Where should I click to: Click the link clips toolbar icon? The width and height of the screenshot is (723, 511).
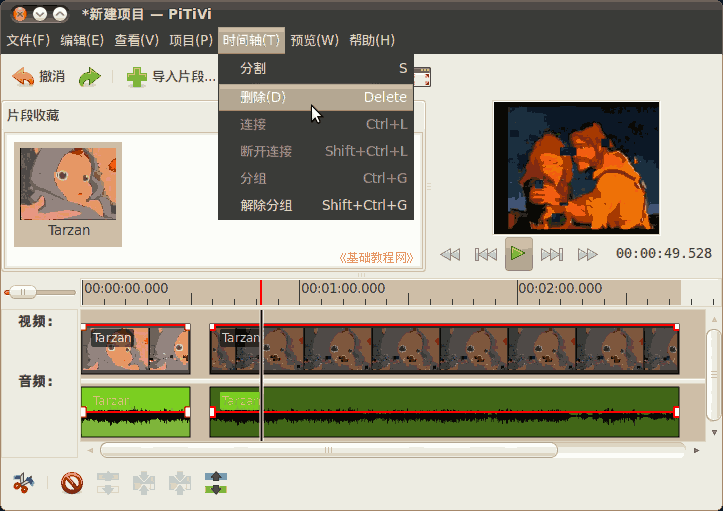144,483
